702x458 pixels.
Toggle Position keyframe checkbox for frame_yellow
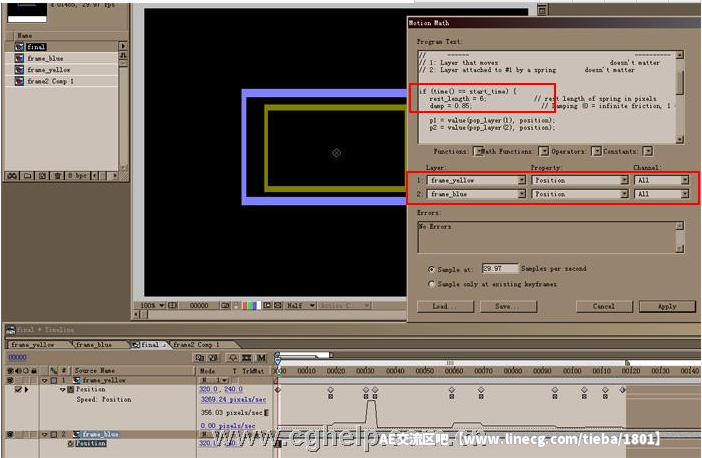pyautogui.click(x=18, y=390)
